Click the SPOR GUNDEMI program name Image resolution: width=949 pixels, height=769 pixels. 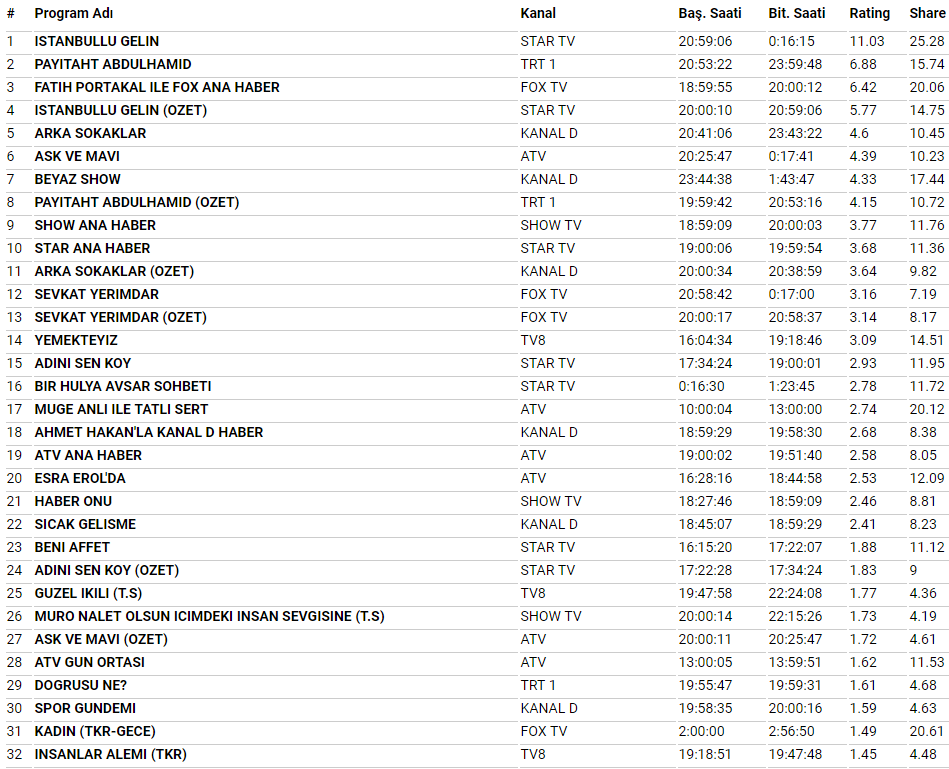point(85,708)
